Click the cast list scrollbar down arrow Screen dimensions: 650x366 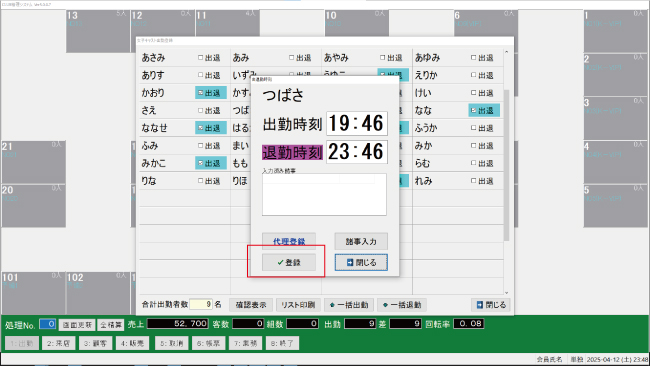(507, 293)
